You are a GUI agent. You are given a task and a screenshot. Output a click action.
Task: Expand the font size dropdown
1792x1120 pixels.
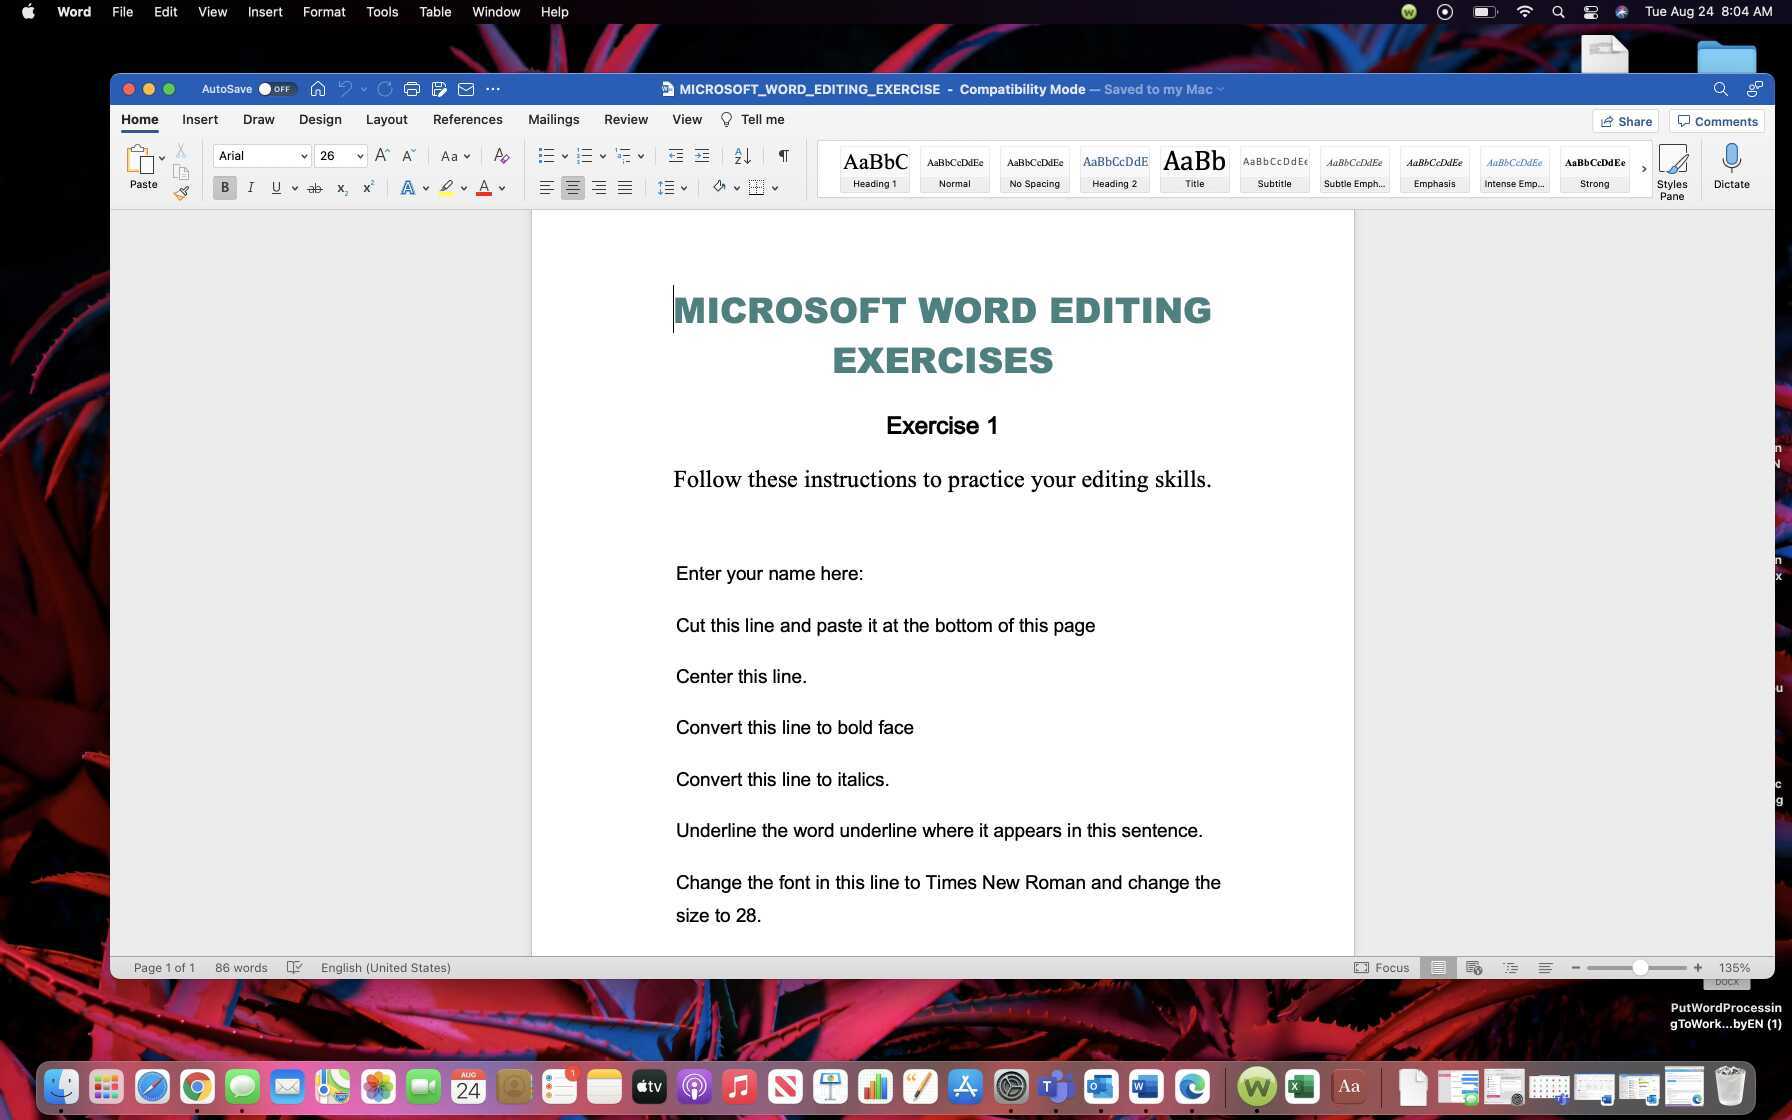tap(359, 156)
